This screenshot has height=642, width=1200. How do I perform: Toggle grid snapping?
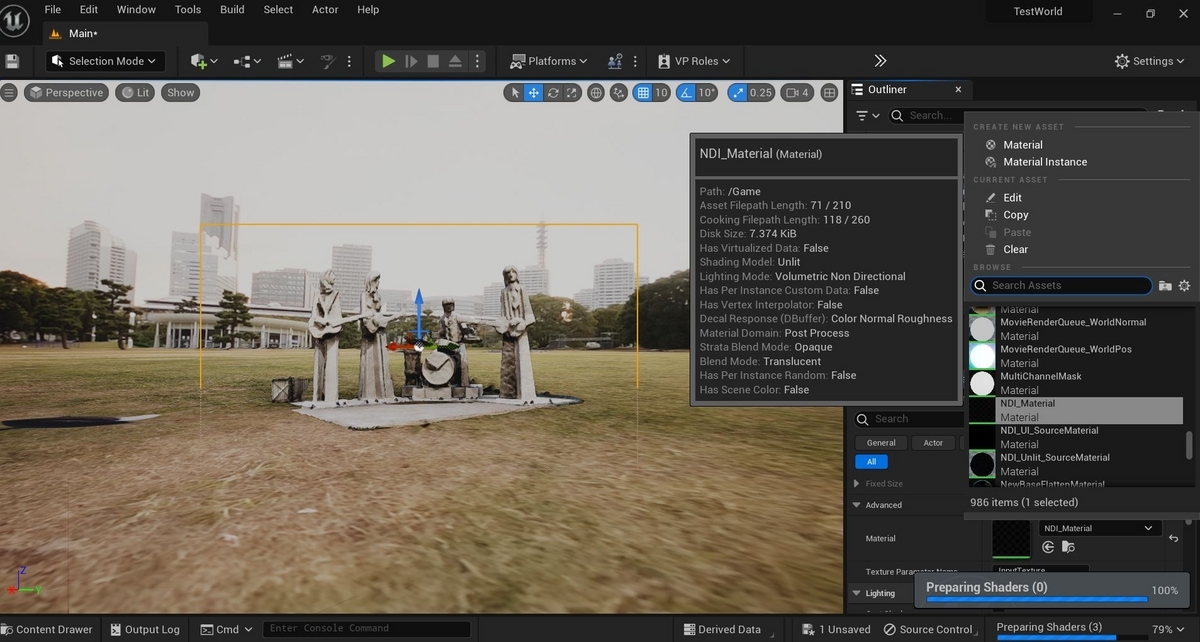pyautogui.click(x=643, y=93)
